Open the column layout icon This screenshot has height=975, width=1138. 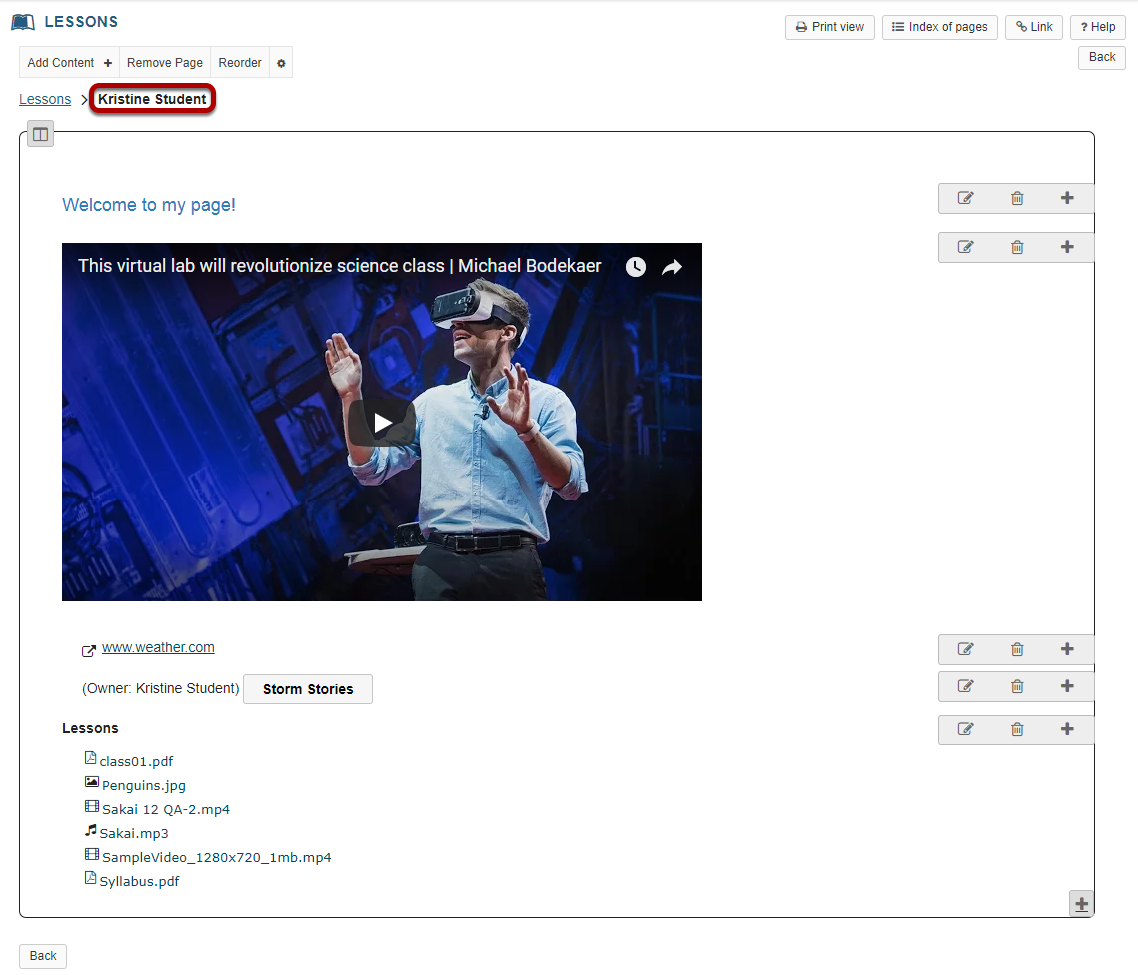click(x=41, y=134)
